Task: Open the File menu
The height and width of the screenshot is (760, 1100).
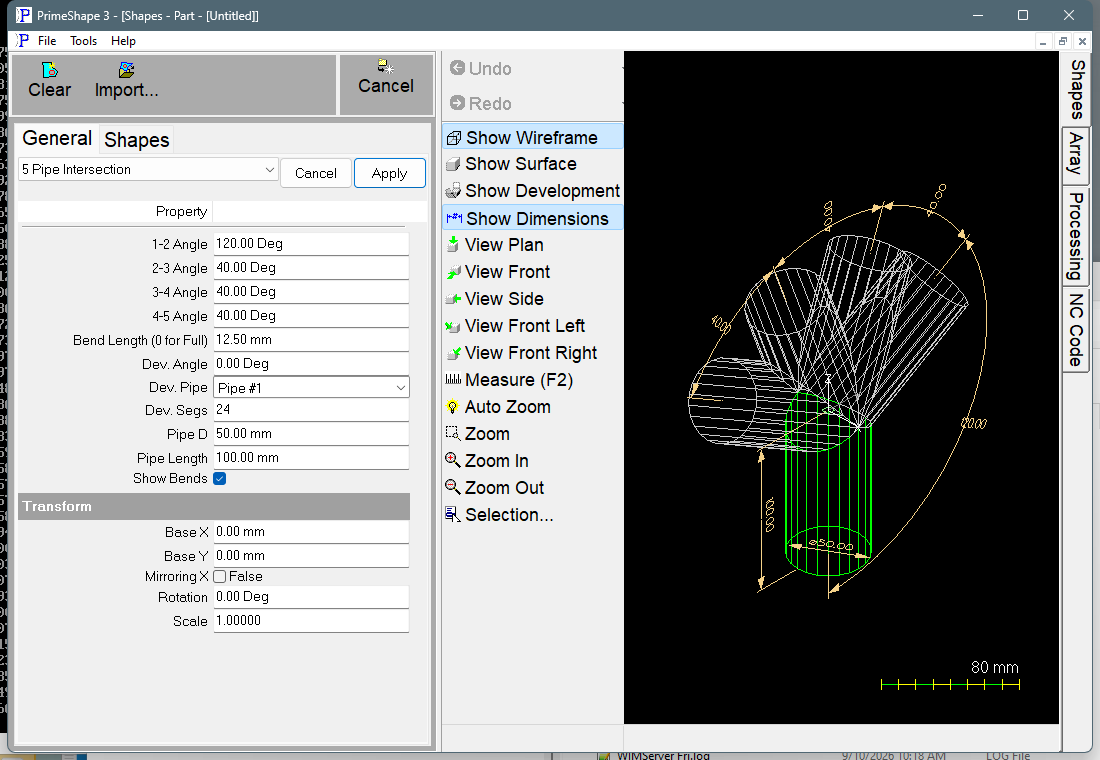Action: (47, 41)
